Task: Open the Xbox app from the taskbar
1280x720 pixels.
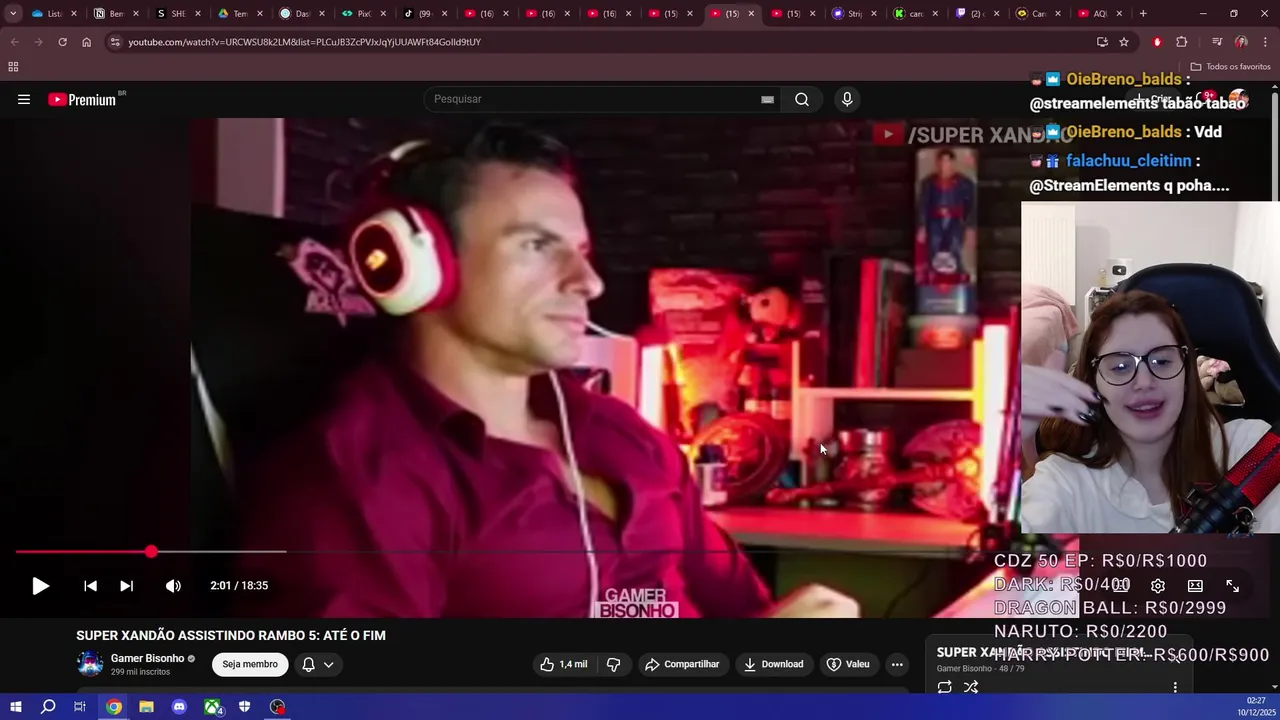Action: [x=212, y=707]
